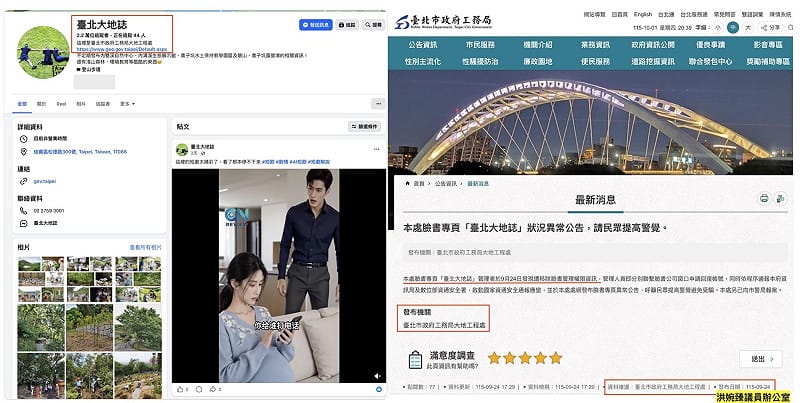Open the 政府資訊公開 navigation menu
This screenshot has width=800, height=403.
click(x=653, y=45)
